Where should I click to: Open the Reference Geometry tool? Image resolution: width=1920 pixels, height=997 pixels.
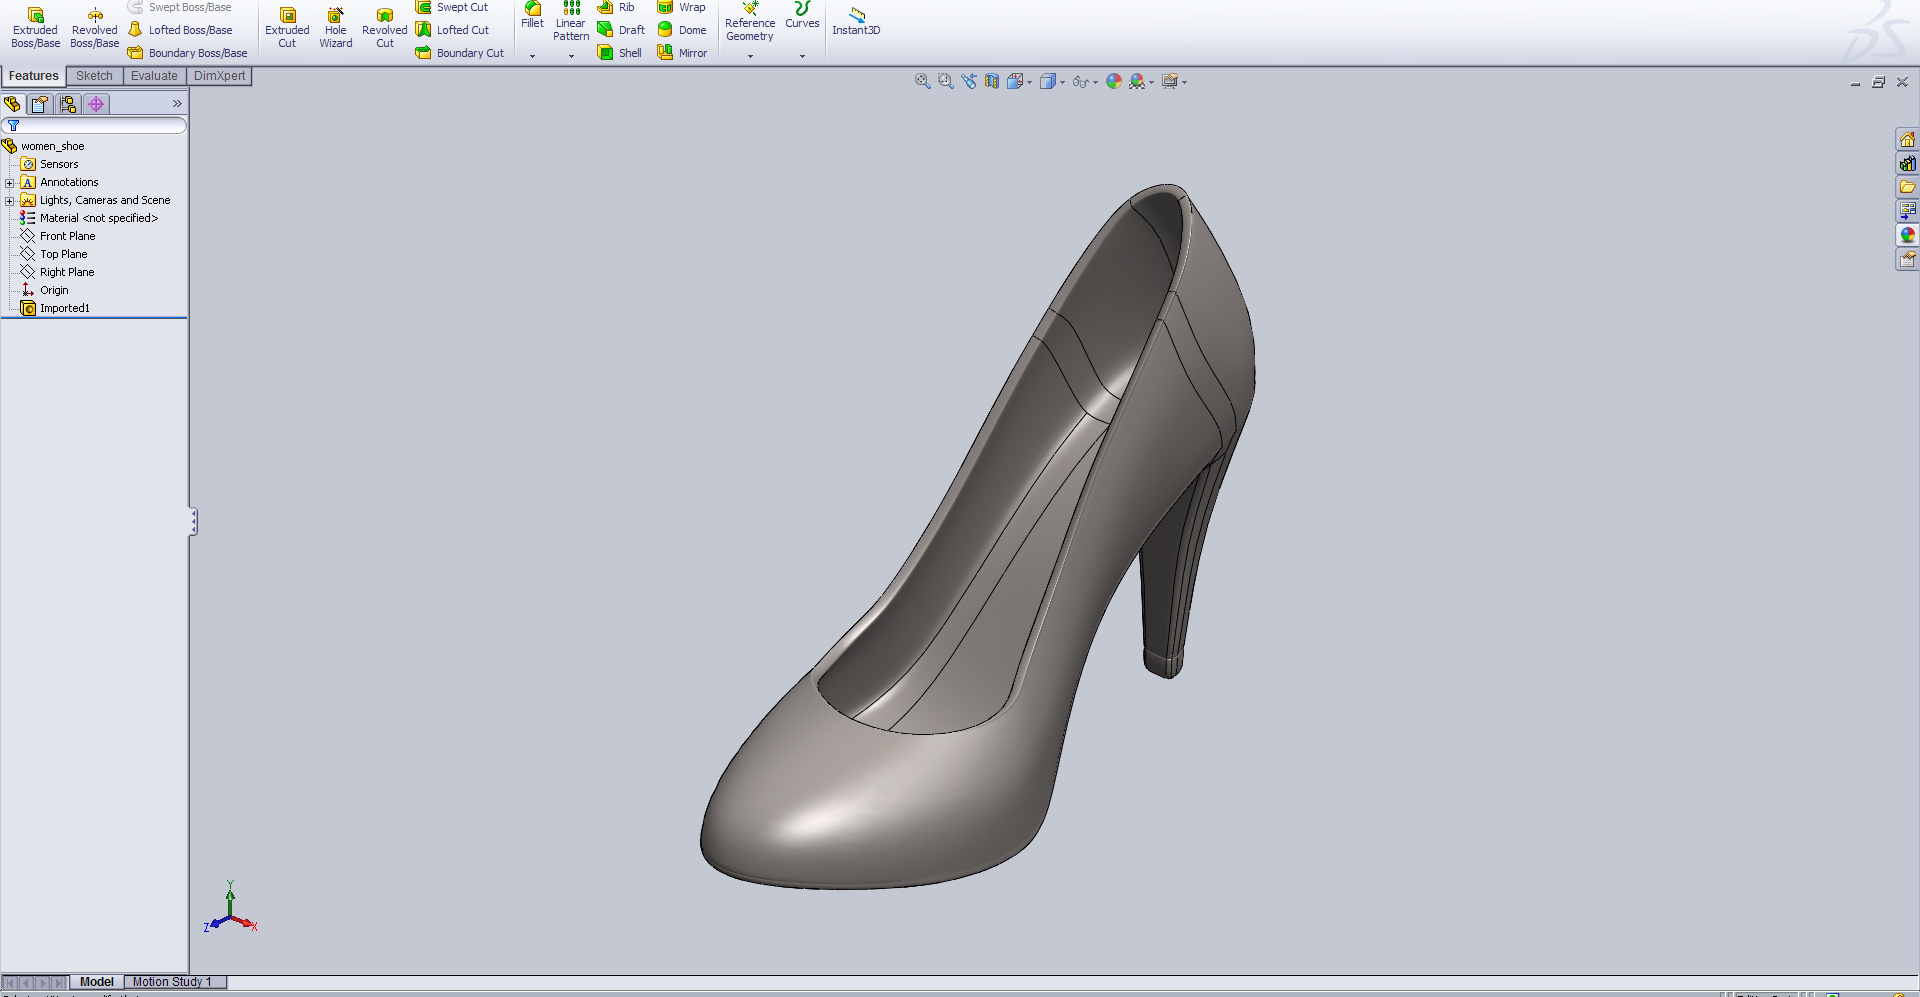tap(750, 22)
